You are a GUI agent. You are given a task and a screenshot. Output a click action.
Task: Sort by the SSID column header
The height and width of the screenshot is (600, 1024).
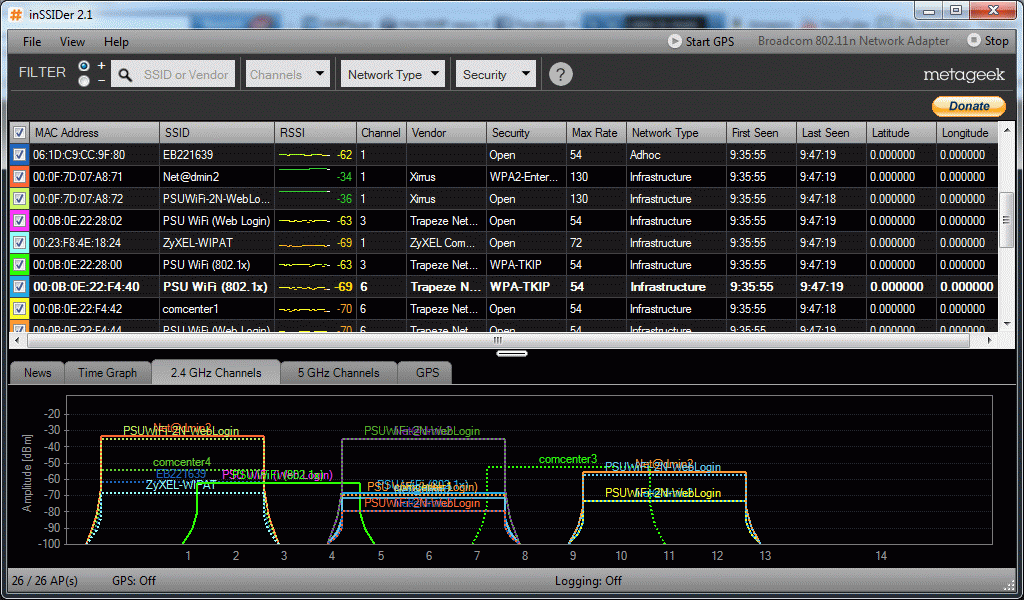tap(217, 133)
